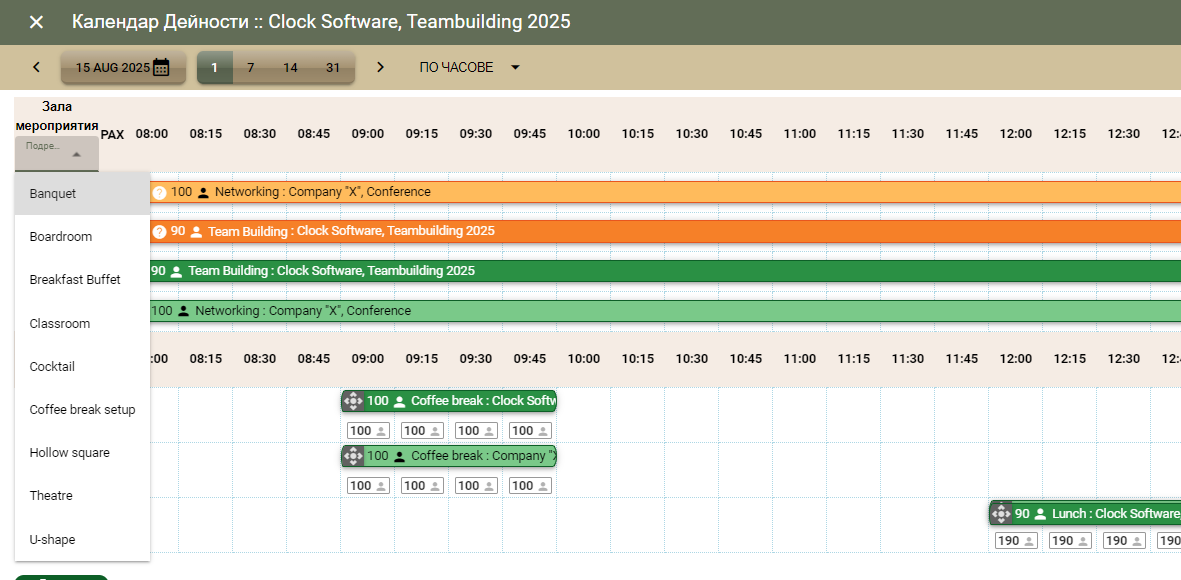Click the lower 11:30 time header

(x=908, y=359)
